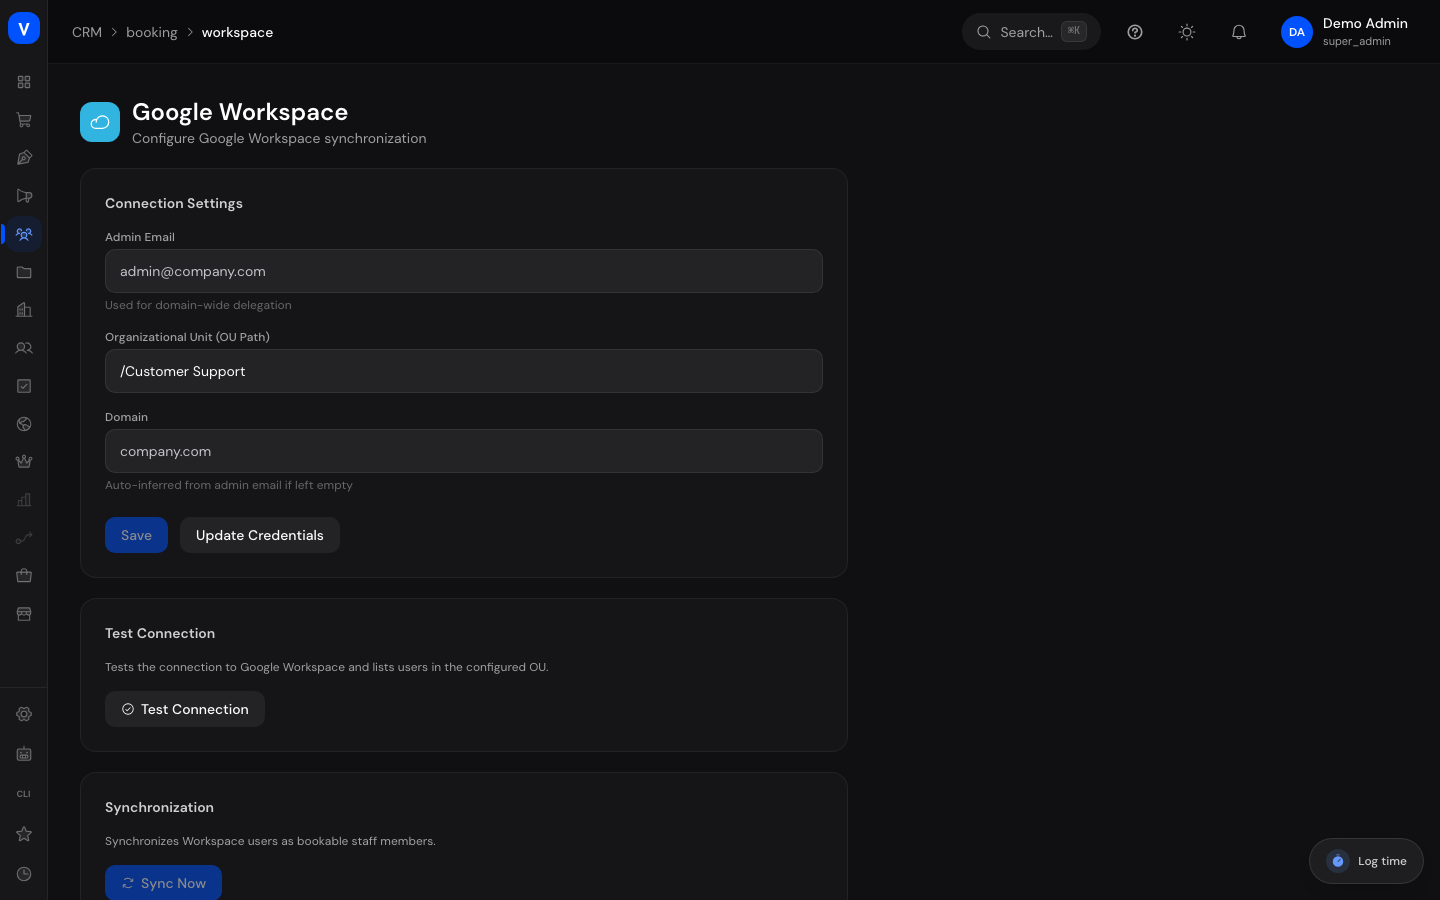
Task: Click Update Credentials
Action: [x=260, y=535]
